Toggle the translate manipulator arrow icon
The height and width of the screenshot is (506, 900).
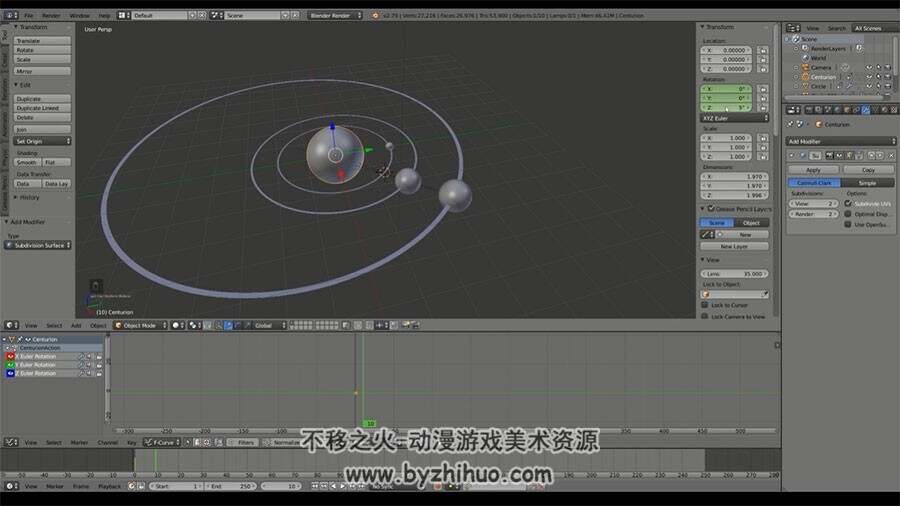coord(228,325)
